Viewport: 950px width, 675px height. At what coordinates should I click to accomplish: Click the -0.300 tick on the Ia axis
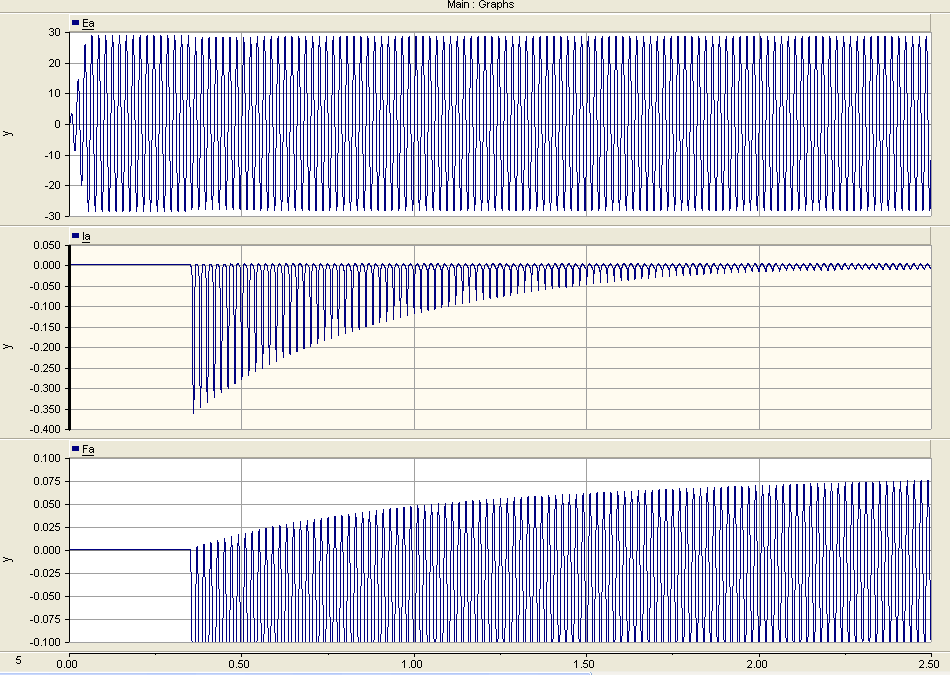point(45,388)
